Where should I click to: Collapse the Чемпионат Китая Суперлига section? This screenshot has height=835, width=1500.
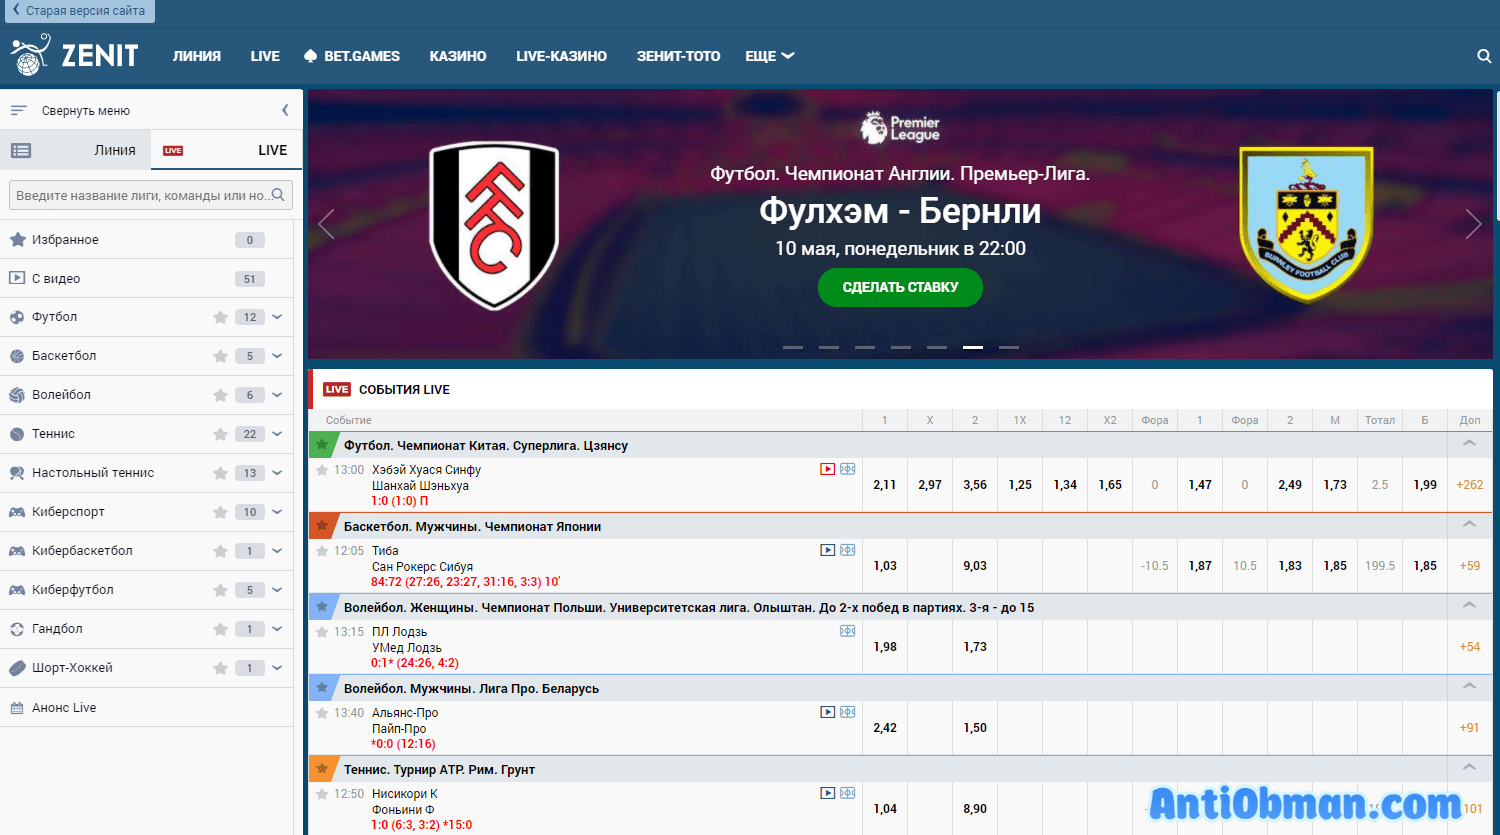pos(1469,443)
